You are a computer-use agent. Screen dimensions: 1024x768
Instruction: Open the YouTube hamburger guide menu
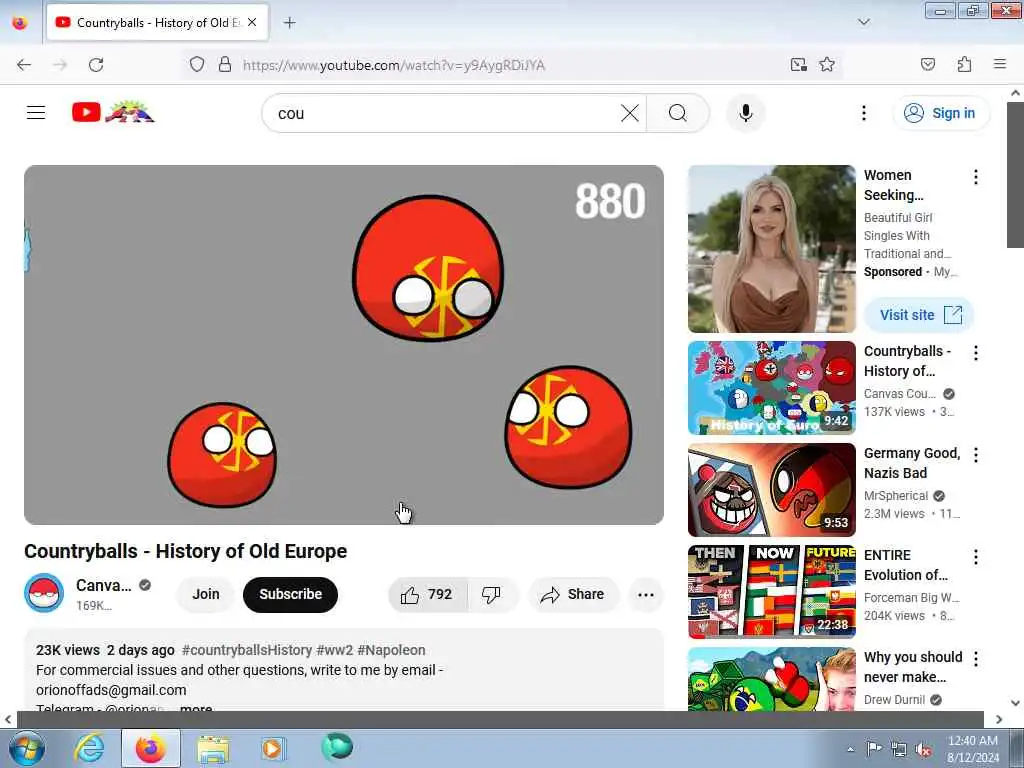point(36,113)
